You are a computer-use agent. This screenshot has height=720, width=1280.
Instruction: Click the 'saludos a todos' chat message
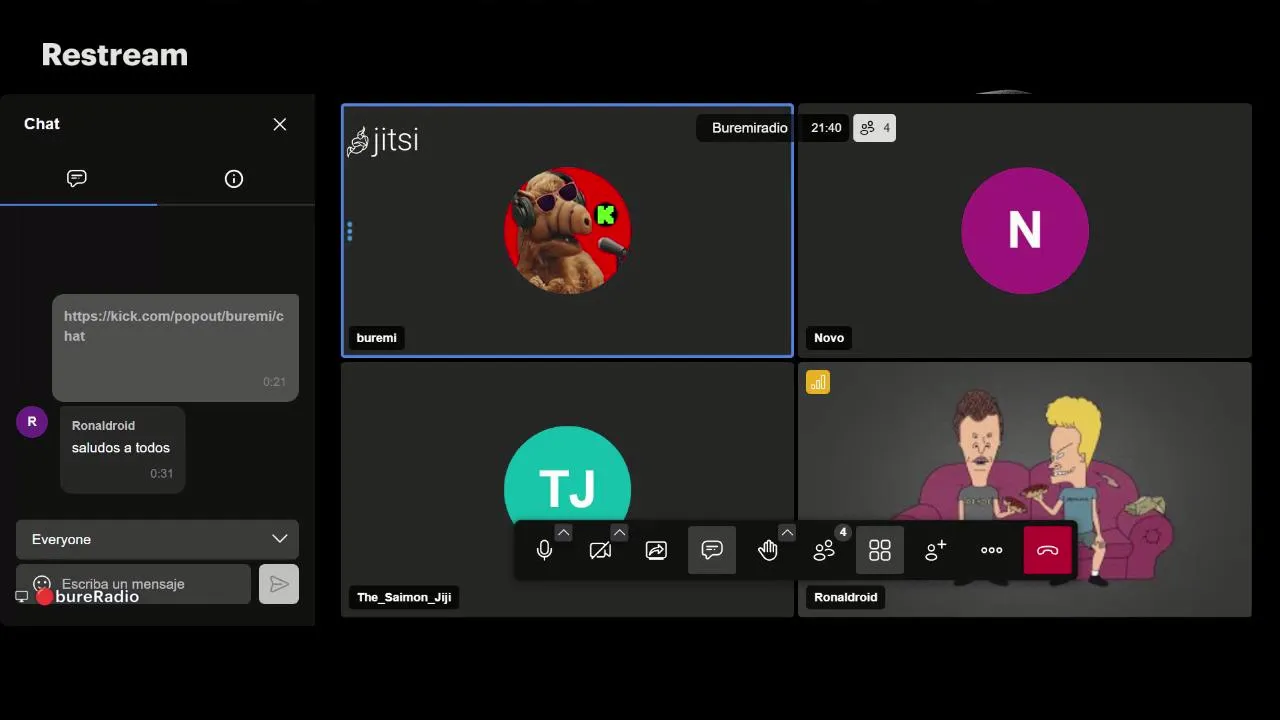coord(121,448)
